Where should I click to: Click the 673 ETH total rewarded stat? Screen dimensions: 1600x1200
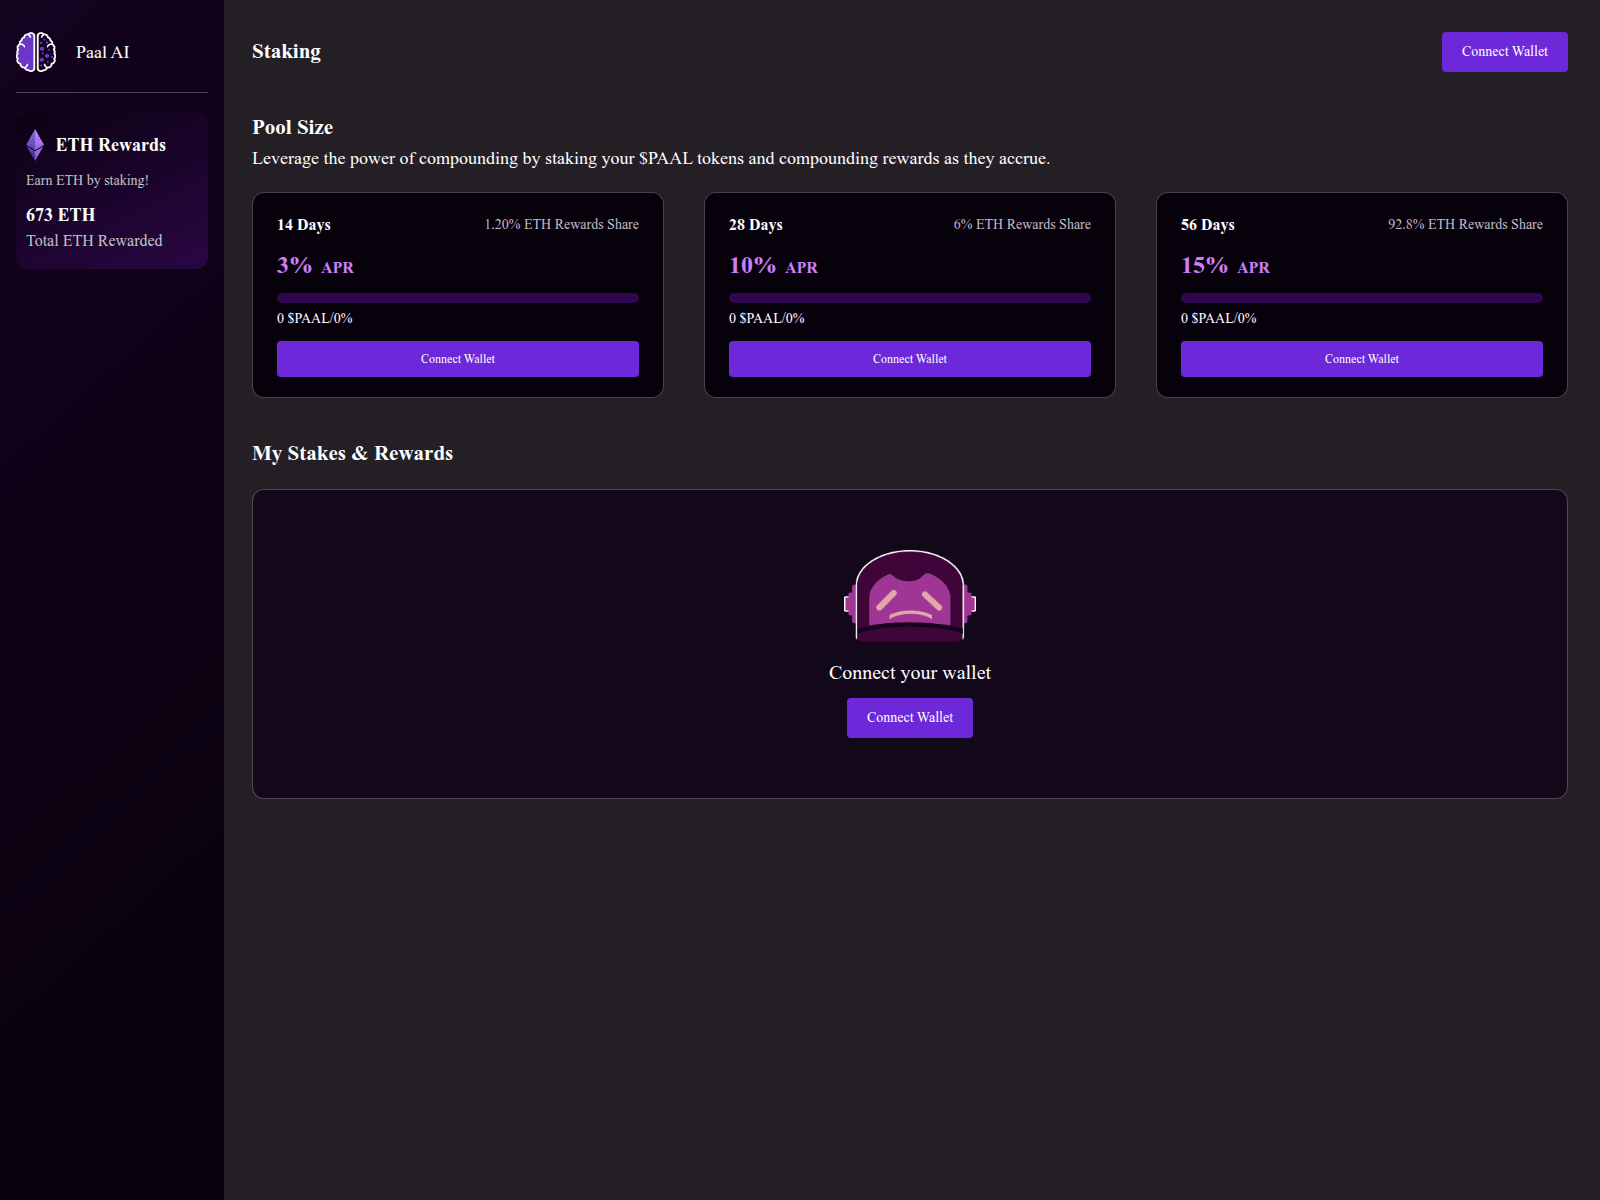pos(60,214)
